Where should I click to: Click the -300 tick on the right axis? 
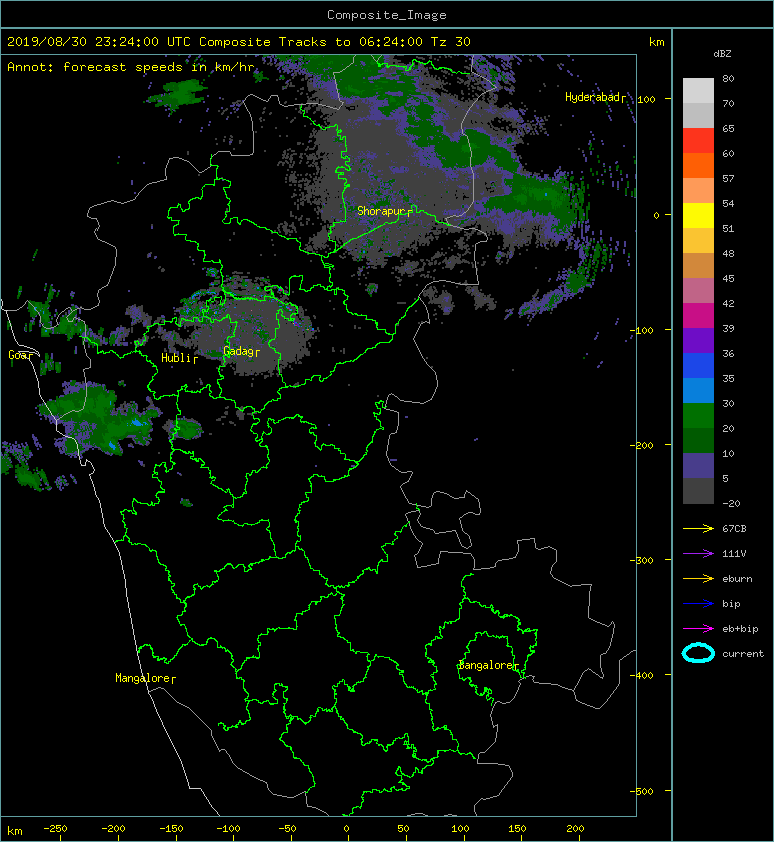pos(642,560)
